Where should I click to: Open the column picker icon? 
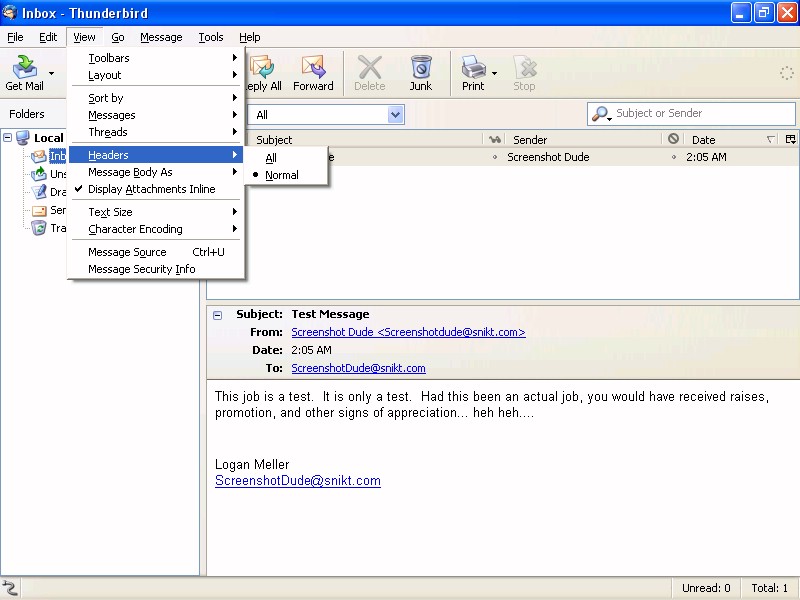coord(790,139)
